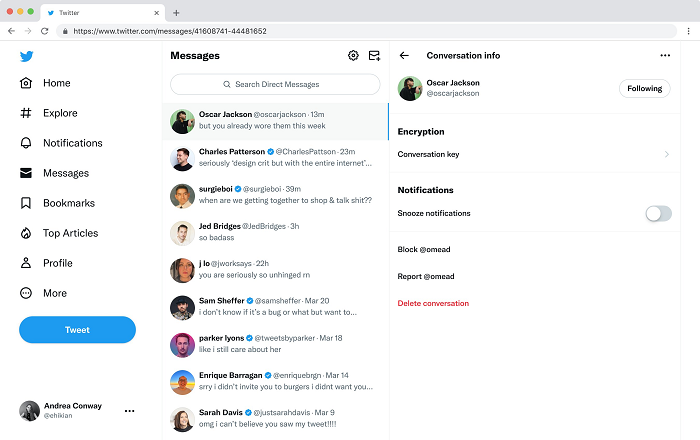
Task: Compose a new message icon
Action: tap(374, 56)
